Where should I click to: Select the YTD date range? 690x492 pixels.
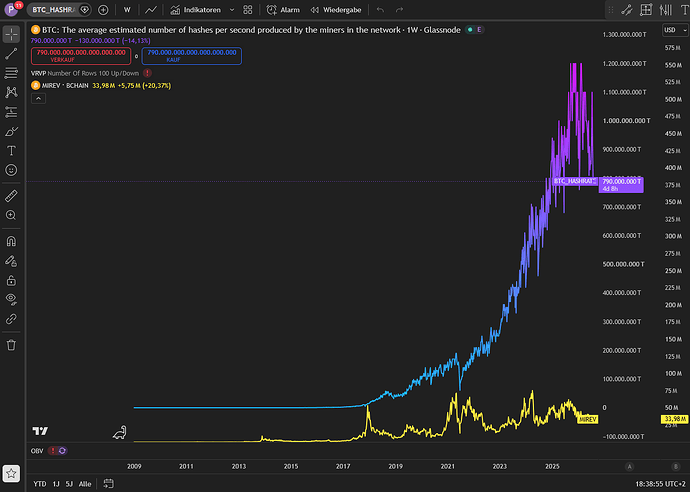[40, 484]
